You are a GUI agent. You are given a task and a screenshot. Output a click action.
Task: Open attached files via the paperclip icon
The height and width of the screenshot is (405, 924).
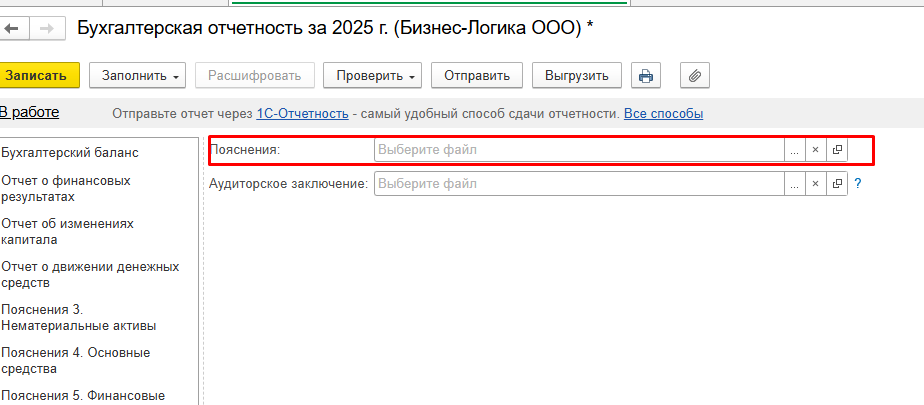tap(695, 75)
